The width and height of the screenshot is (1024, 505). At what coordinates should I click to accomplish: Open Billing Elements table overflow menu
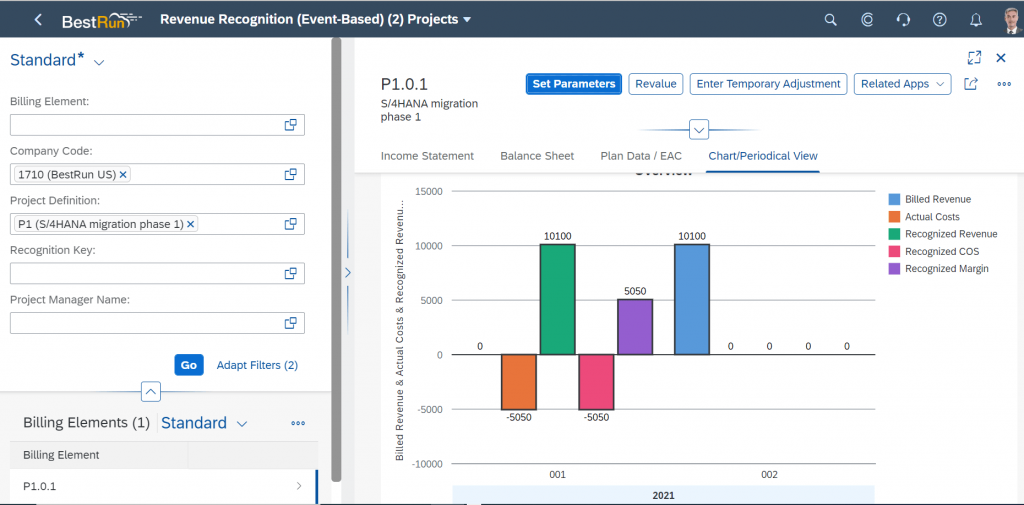[298, 423]
